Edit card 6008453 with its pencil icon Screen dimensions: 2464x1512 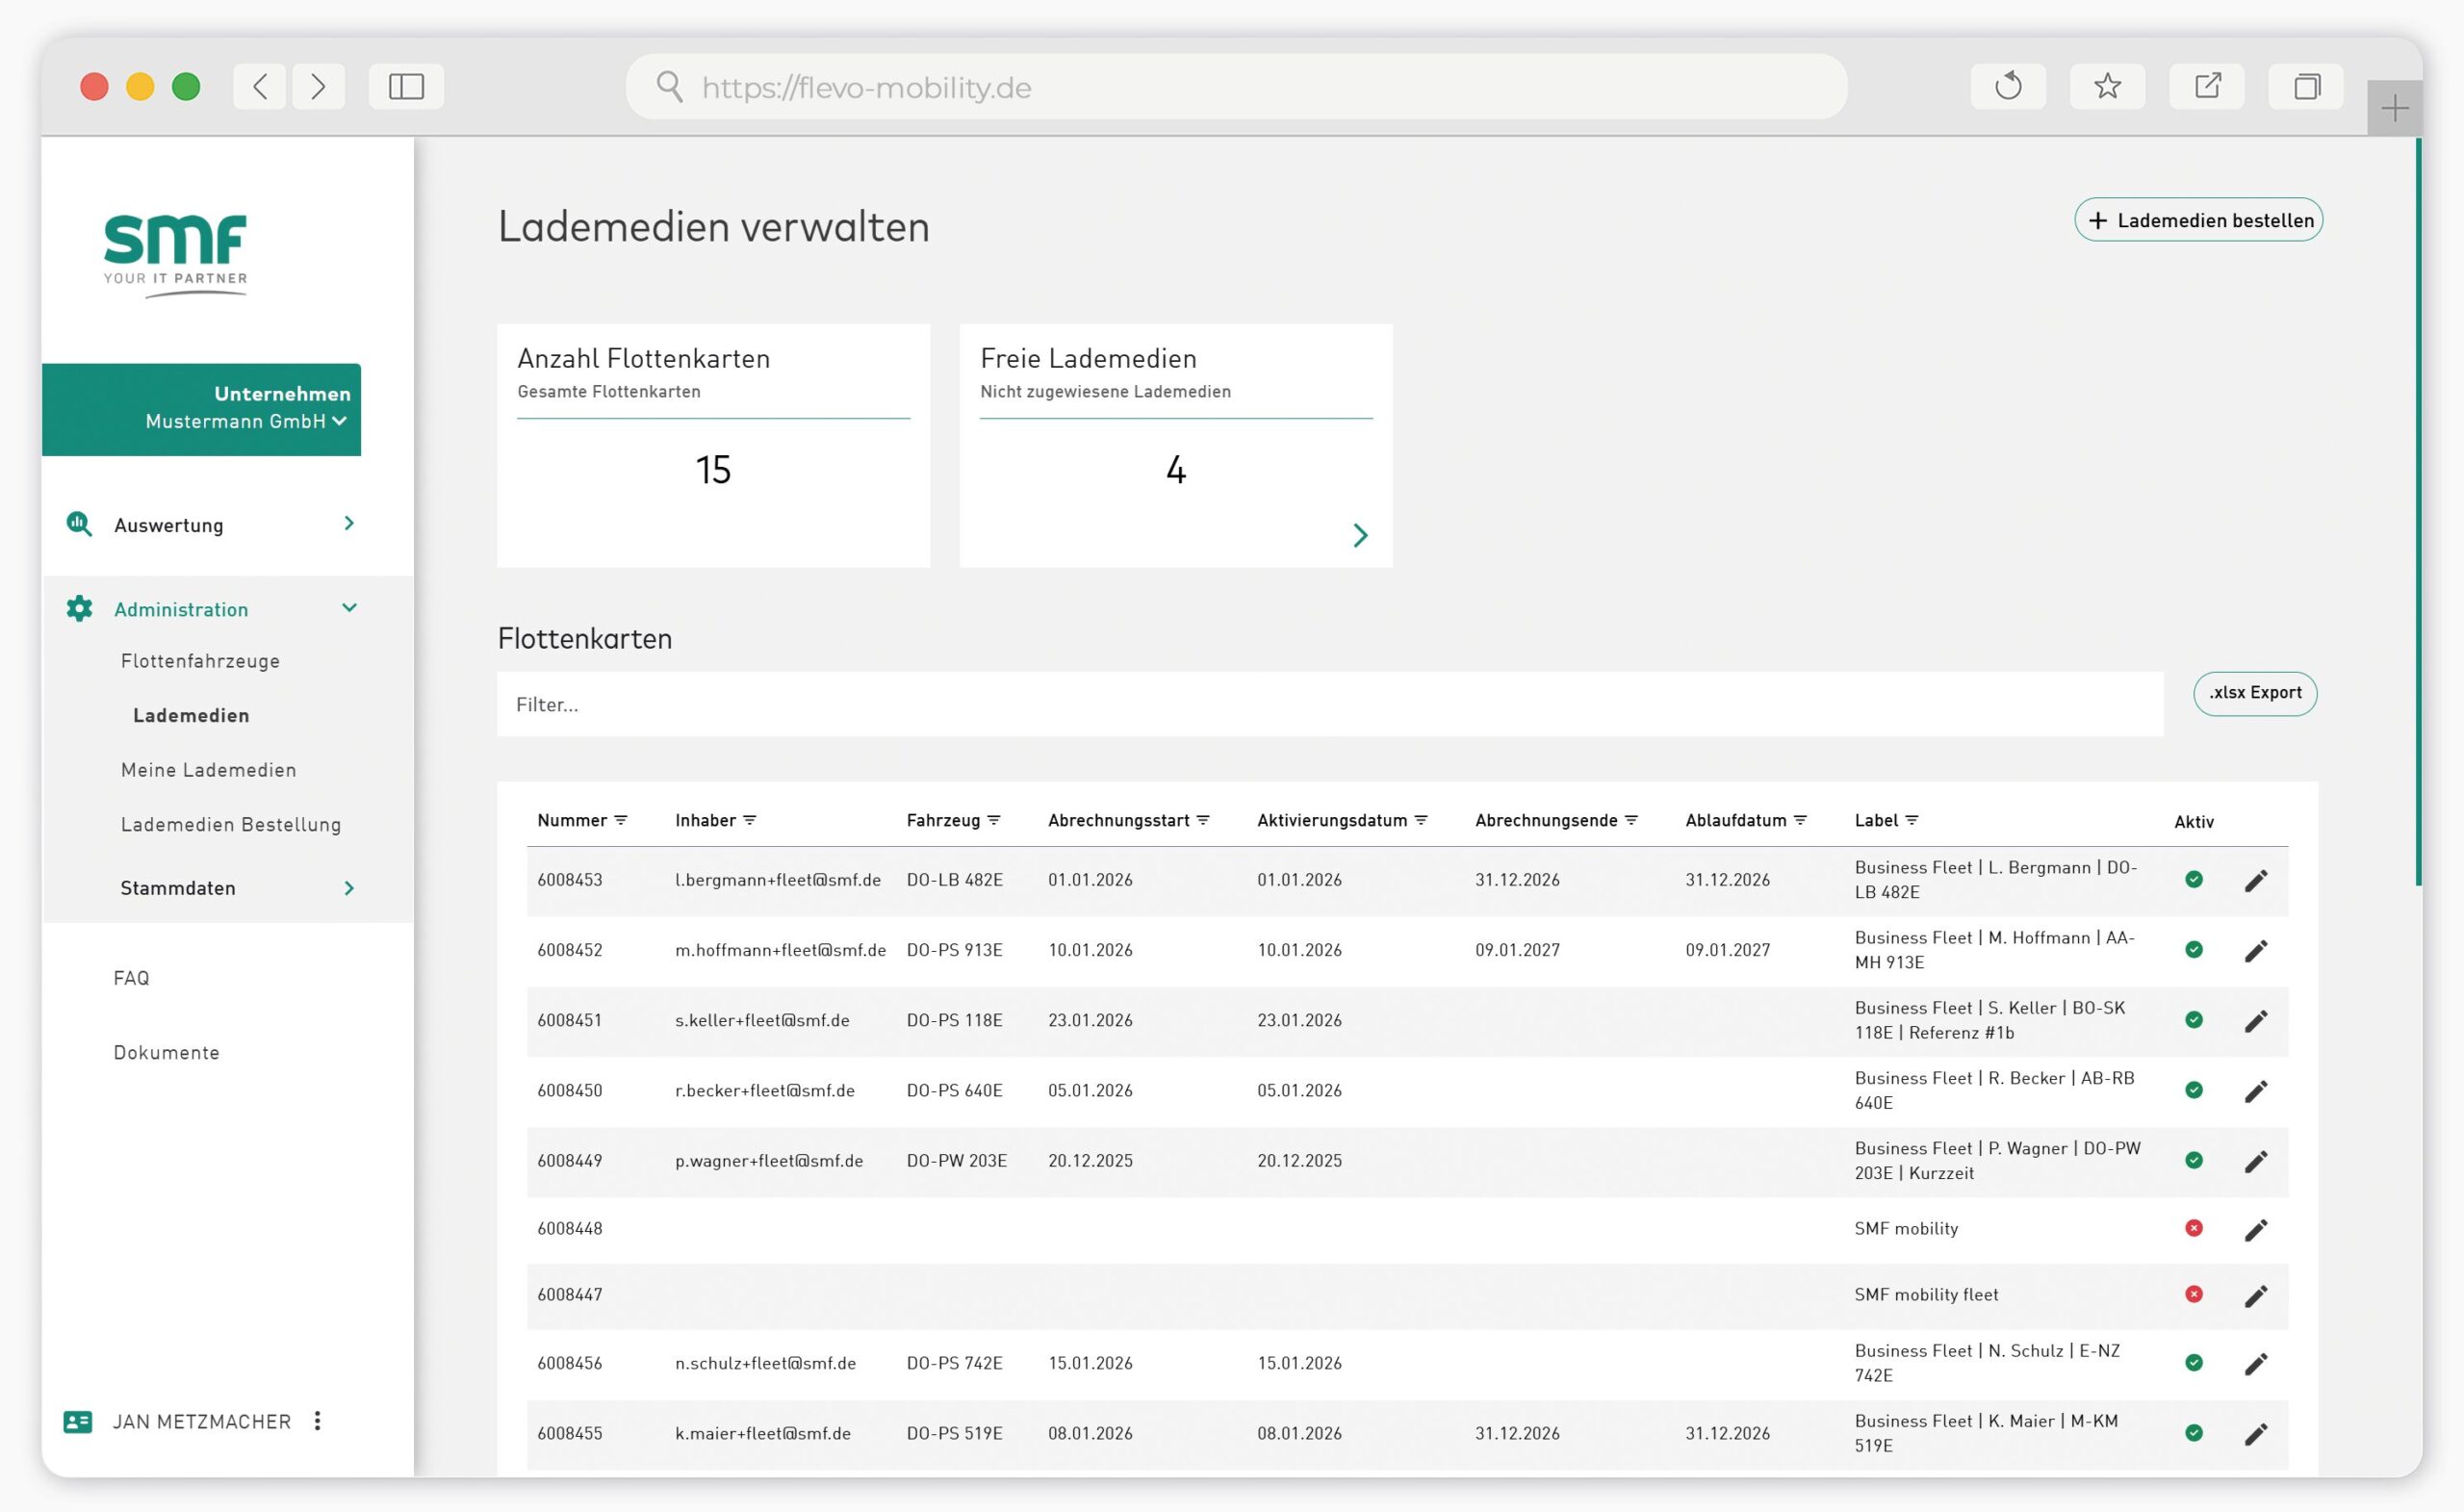2257,880
